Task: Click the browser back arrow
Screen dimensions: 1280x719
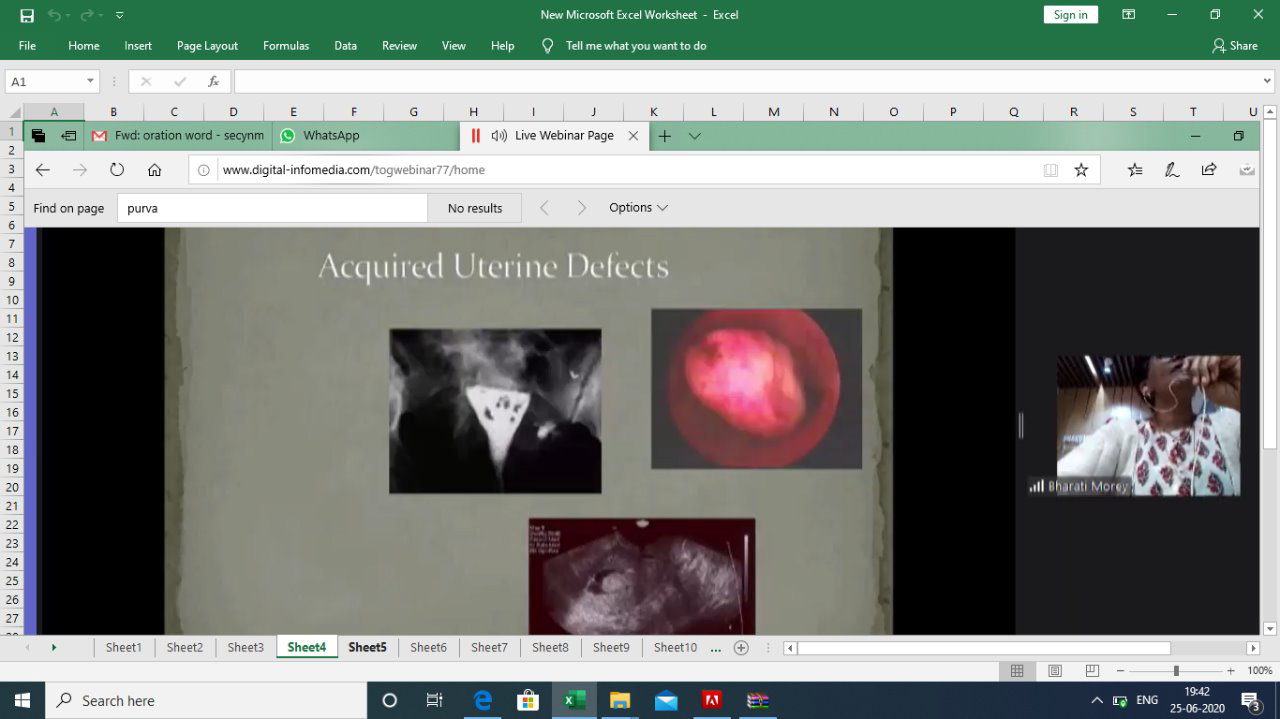Action: pyautogui.click(x=42, y=170)
